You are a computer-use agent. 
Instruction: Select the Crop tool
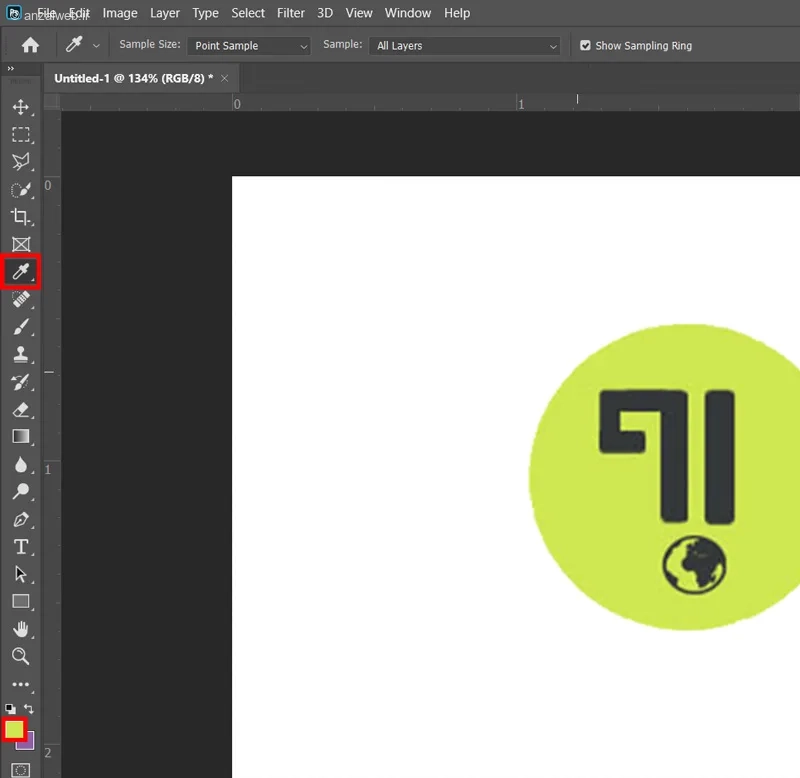pyautogui.click(x=20, y=217)
